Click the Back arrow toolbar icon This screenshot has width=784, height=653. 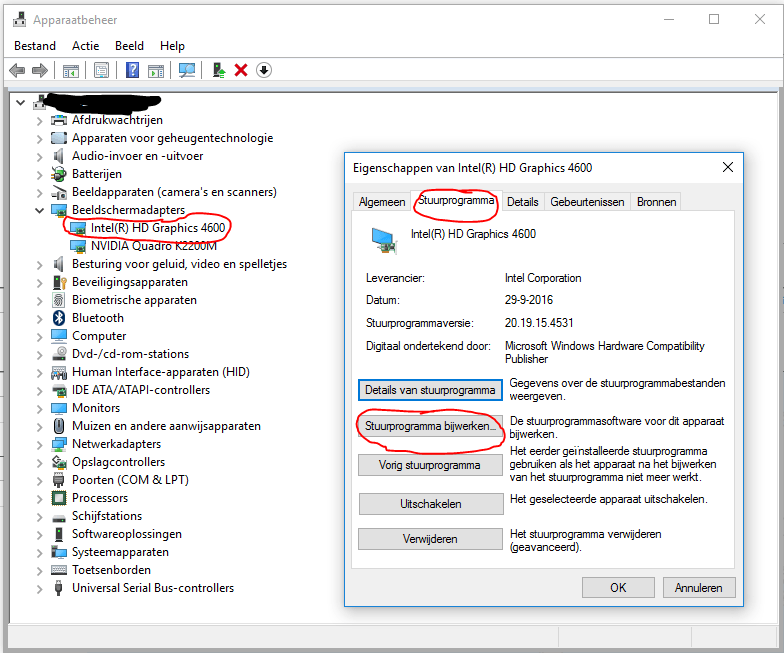coord(17,70)
